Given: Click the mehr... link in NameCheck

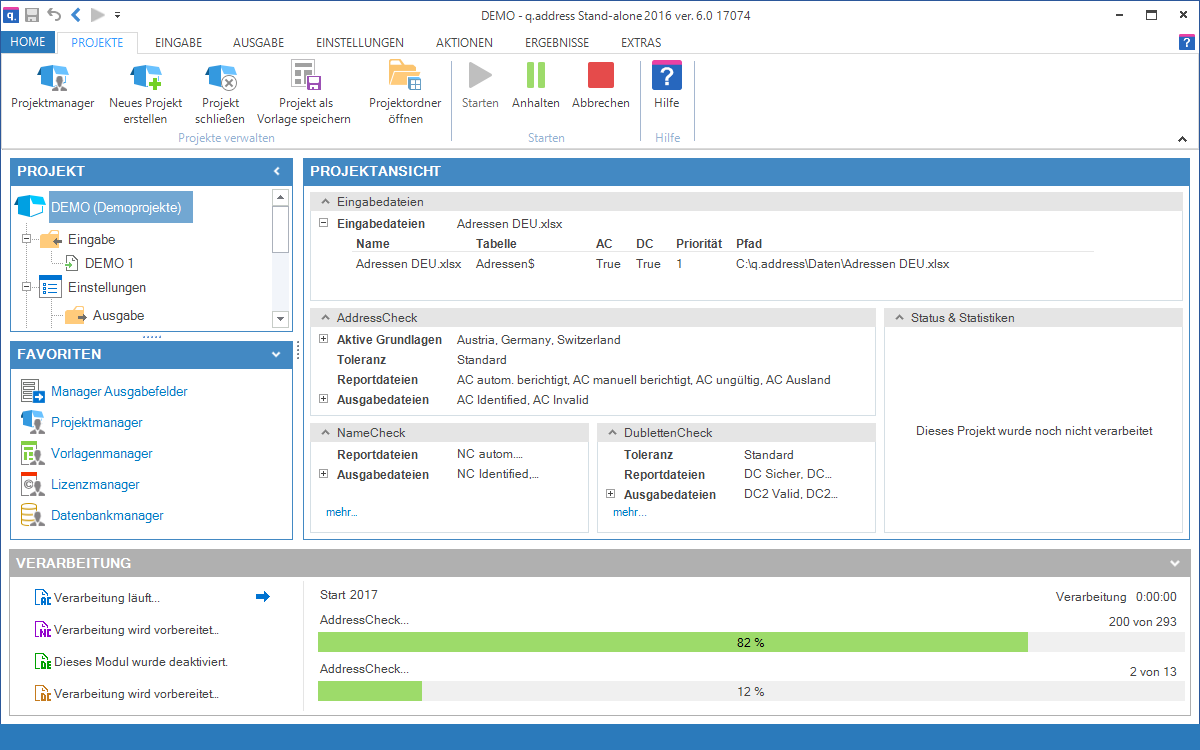Looking at the screenshot, I should (x=342, y=512).
